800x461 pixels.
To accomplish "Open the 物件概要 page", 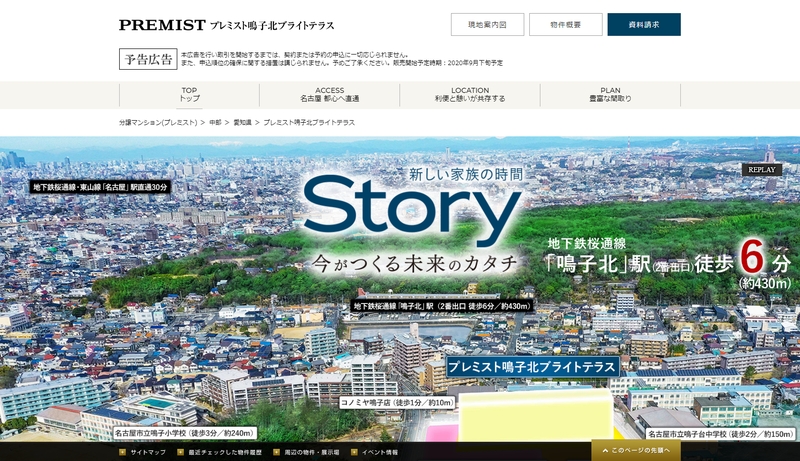I will [x=565, y=24].
